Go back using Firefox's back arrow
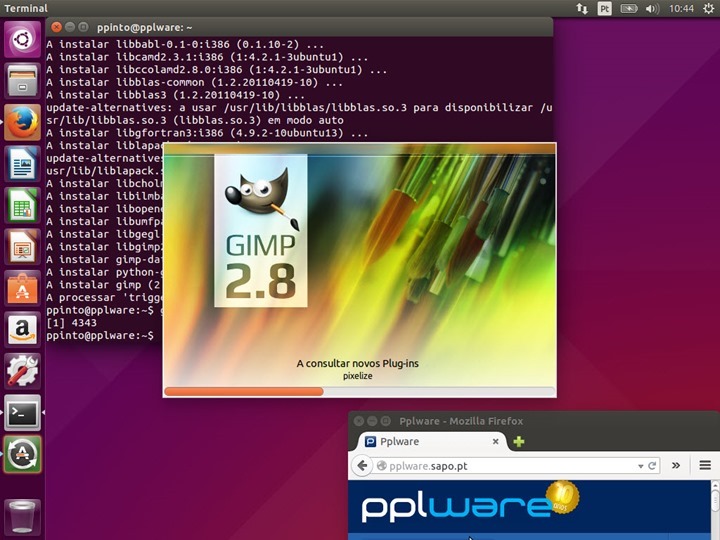This screenshot has width=720, height=540. [362, 466]
